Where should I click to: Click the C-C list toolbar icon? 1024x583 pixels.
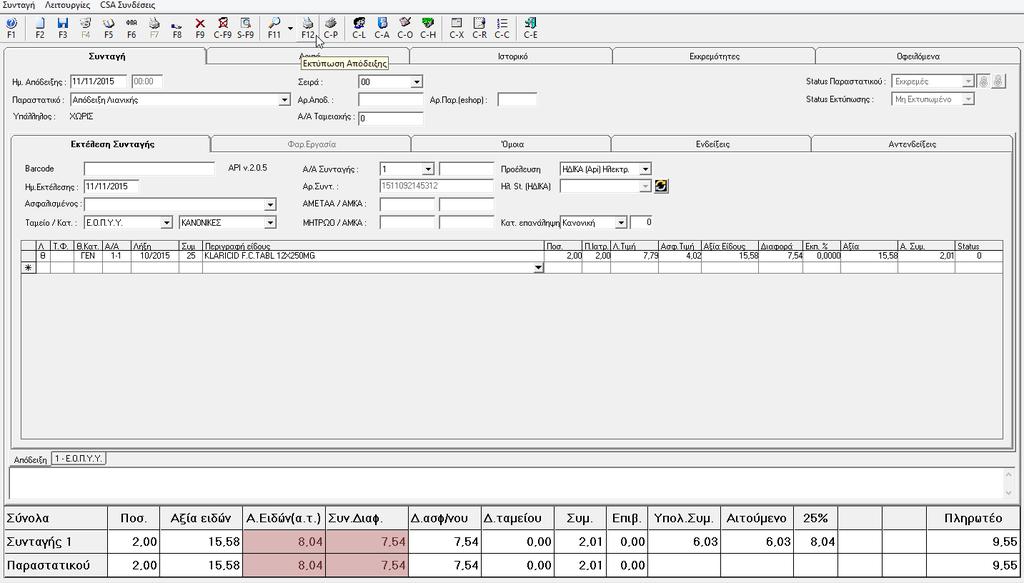[x=502, y=28]
